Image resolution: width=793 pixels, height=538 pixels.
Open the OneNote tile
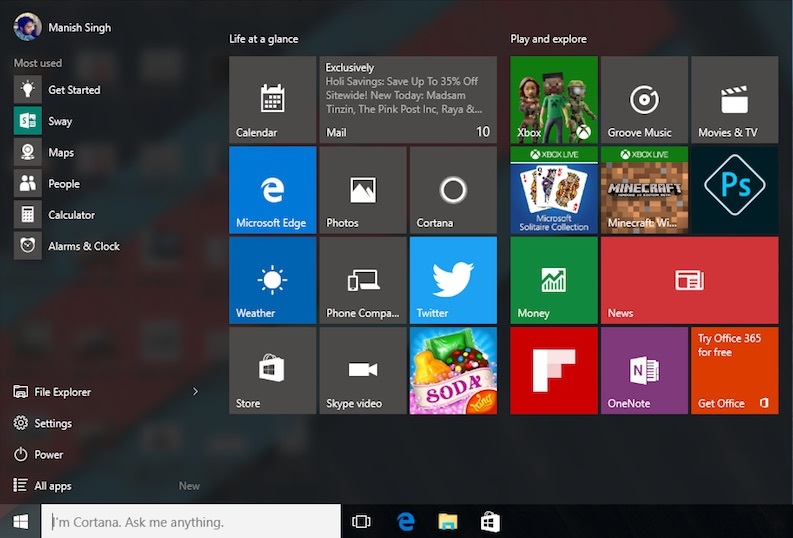point(644,371)
